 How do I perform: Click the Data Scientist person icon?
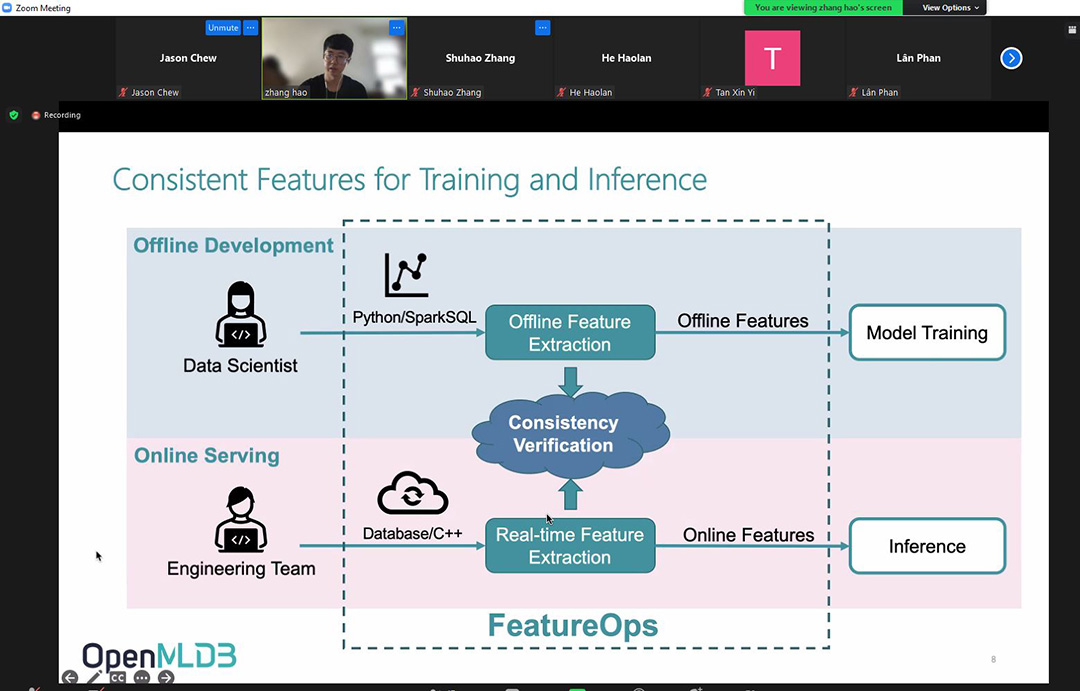(x=240, y=314)
